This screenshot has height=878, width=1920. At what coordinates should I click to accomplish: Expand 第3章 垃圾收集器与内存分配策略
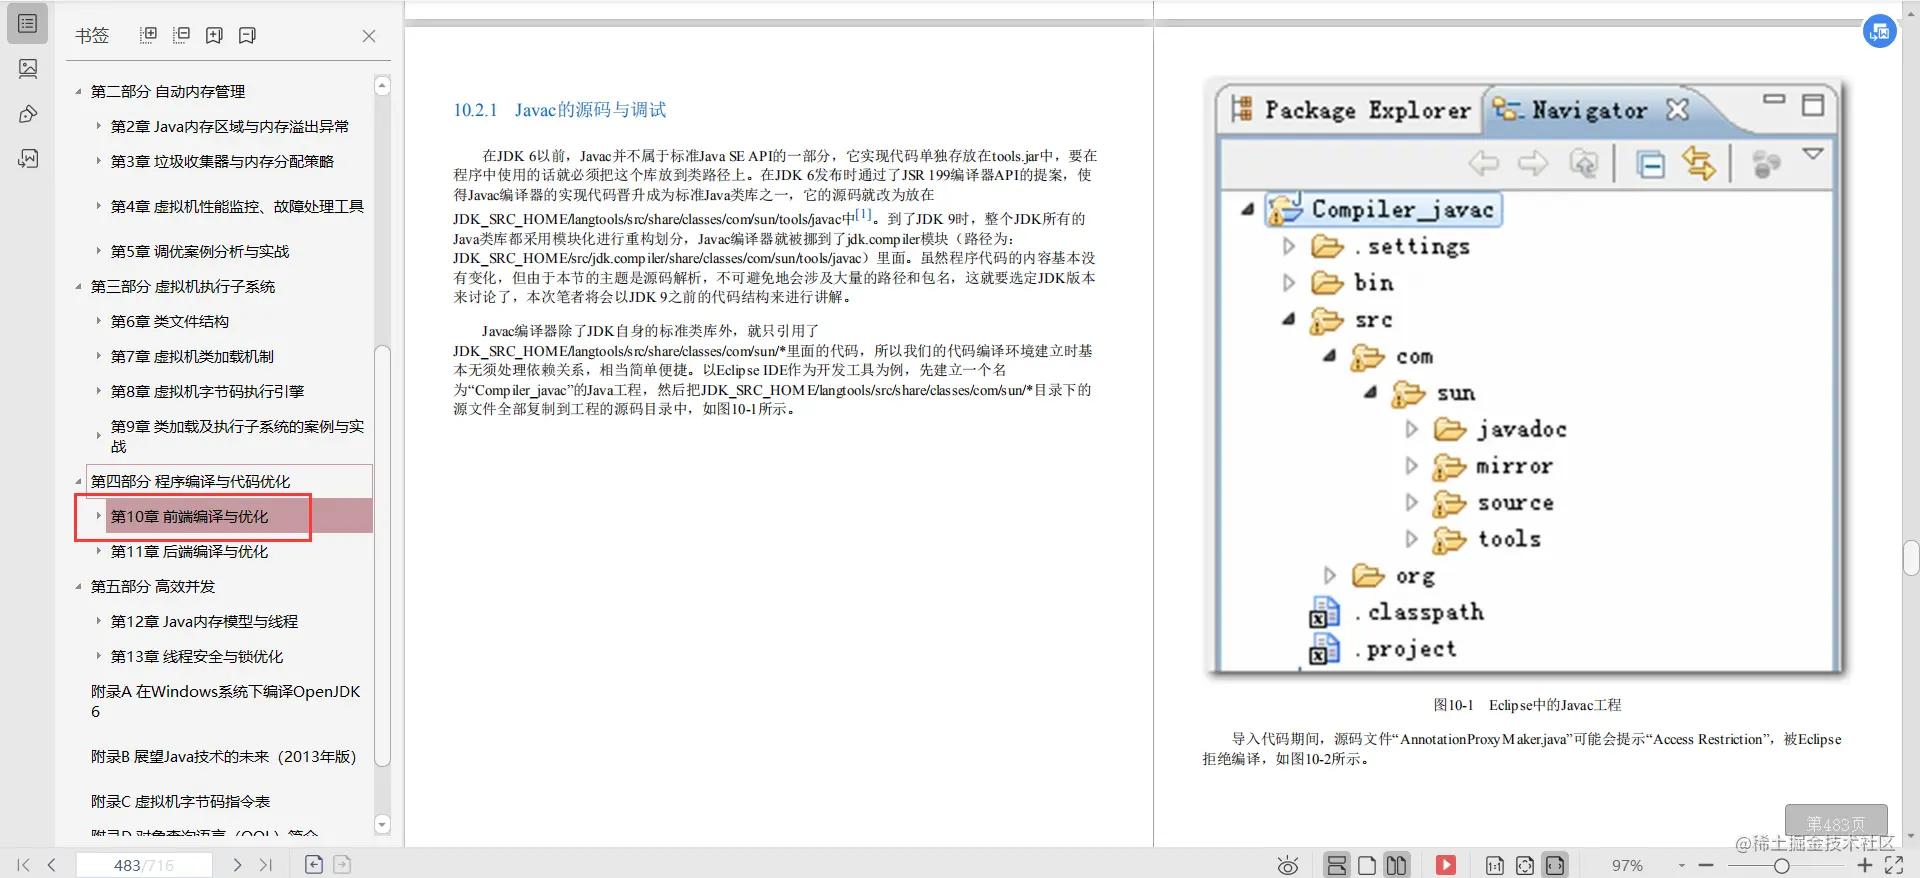pyautogui.click(x=98, y=161)
